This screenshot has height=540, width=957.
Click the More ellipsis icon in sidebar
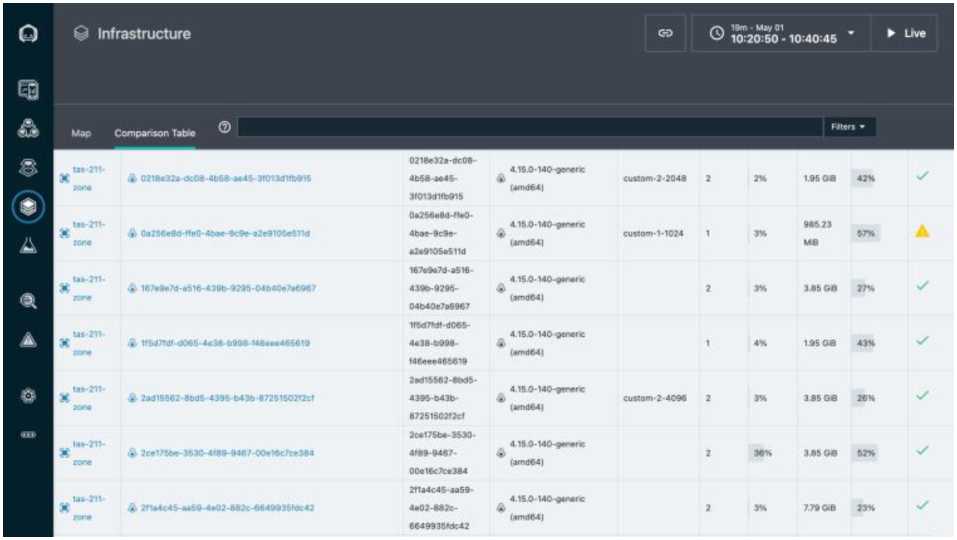pyautogui.click(x=29, y=435)
